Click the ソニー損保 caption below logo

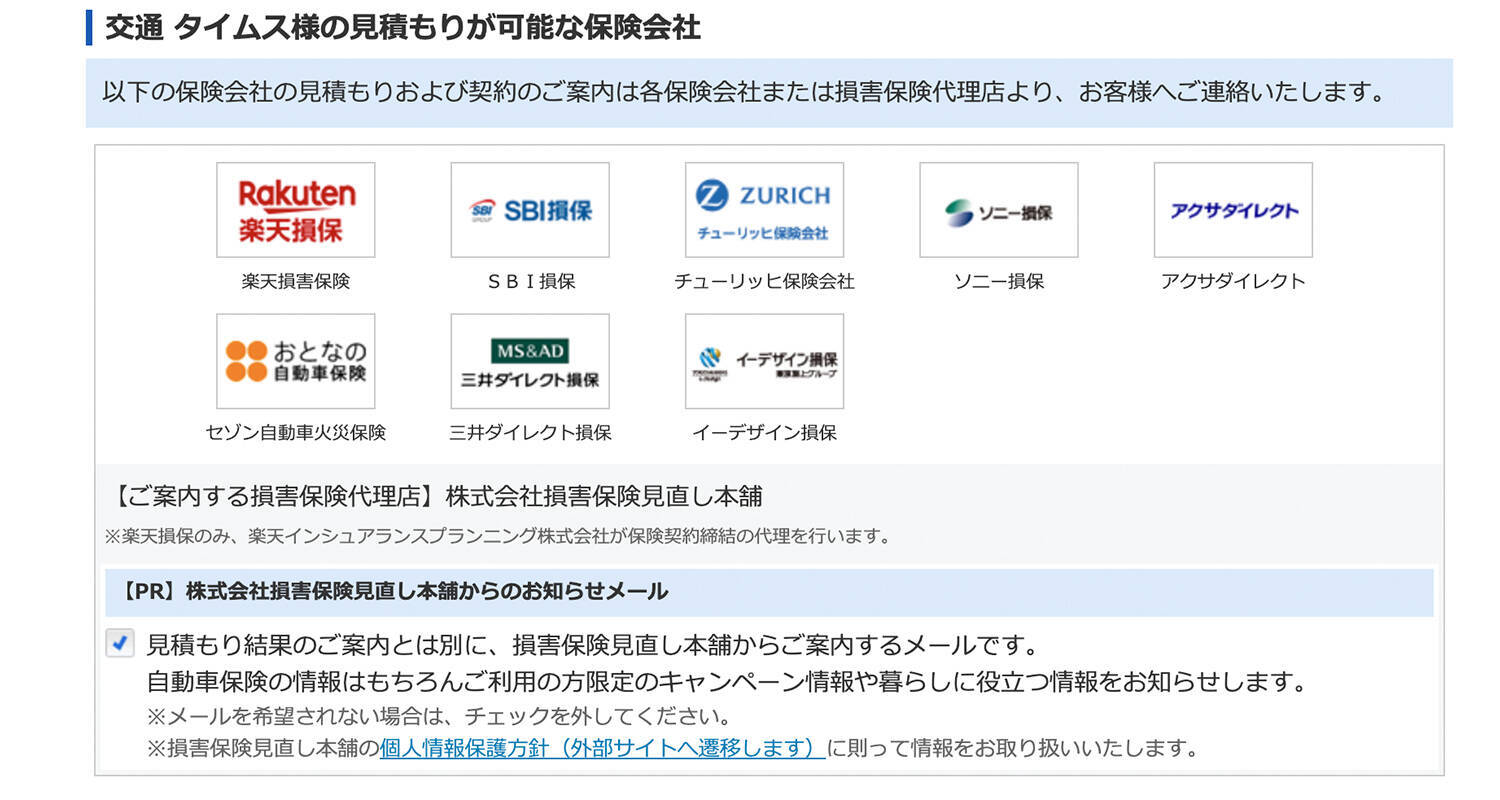[999, 282]
